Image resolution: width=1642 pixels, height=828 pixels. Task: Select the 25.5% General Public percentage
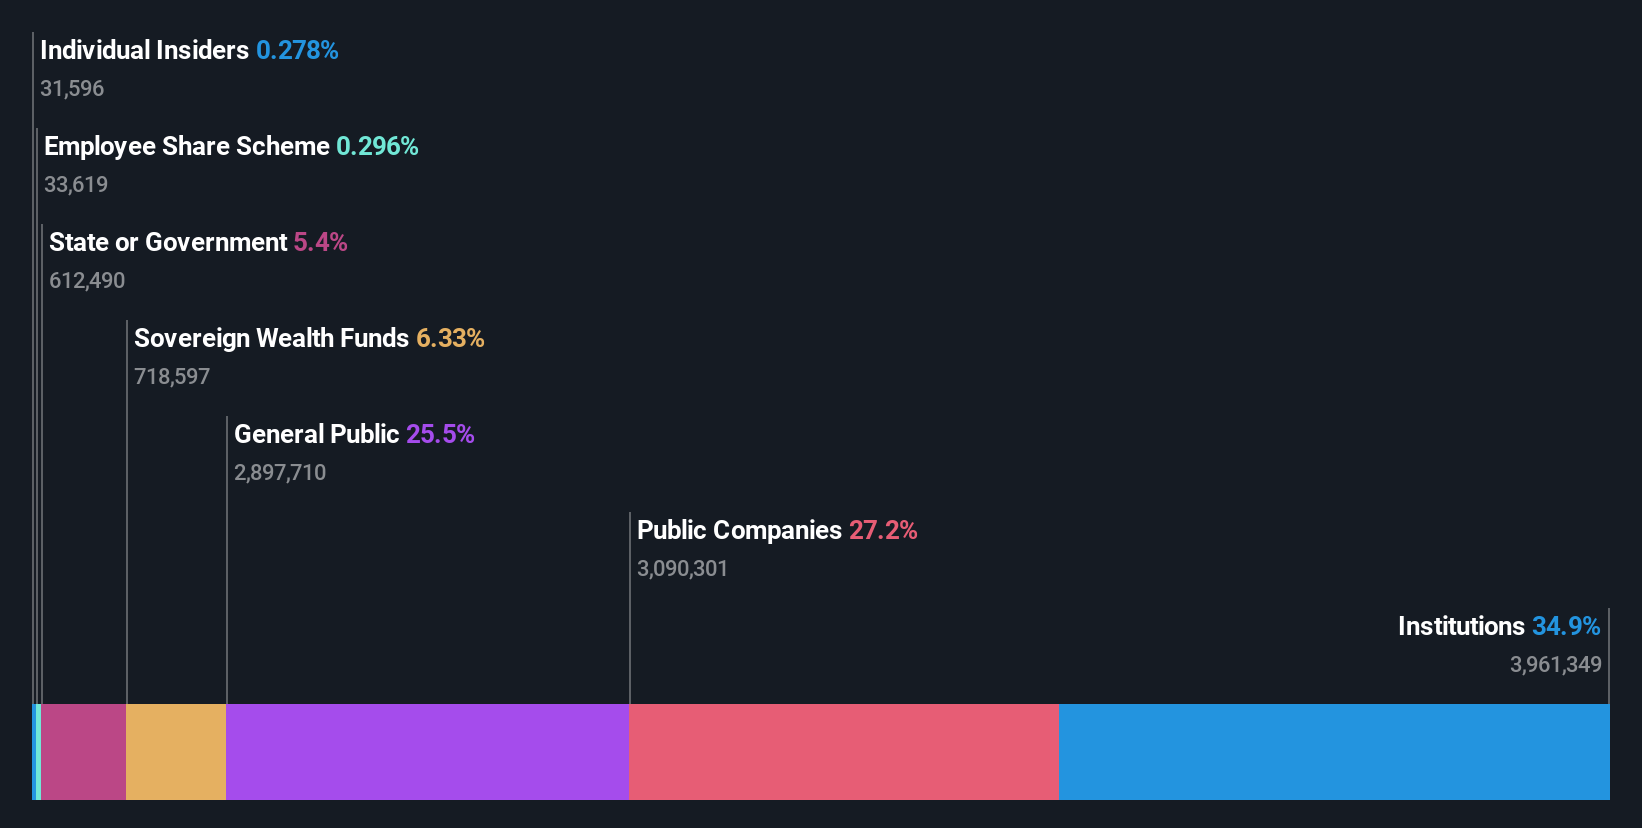pos(440,434)
